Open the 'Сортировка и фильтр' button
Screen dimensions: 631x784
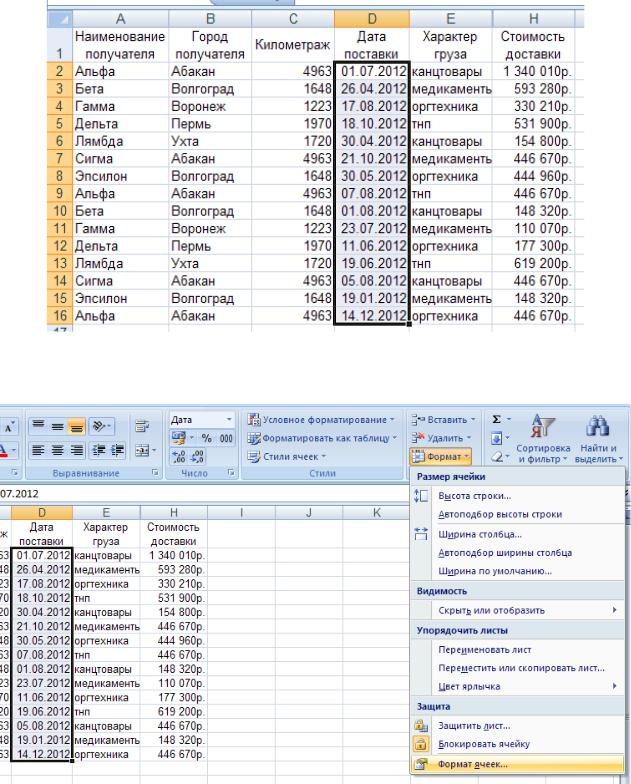(543, 438)
